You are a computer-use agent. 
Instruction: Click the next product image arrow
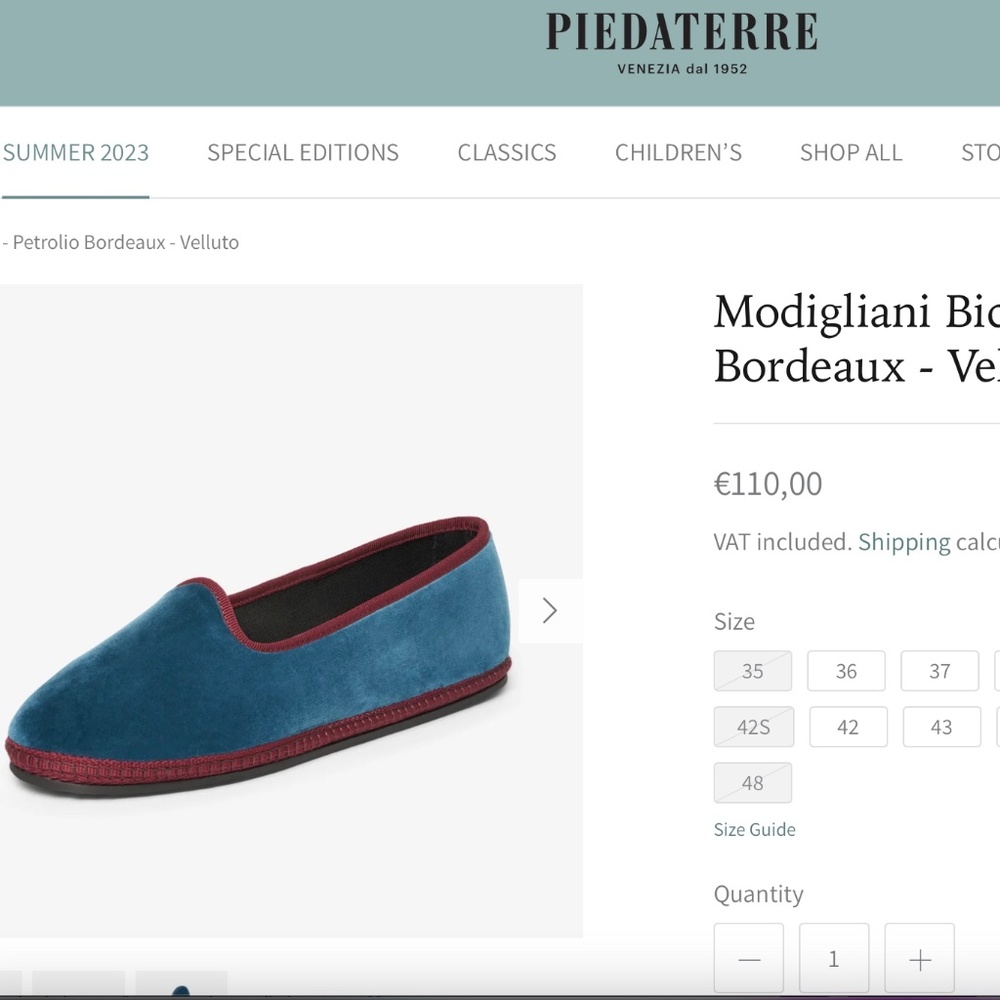click(549, 610)
